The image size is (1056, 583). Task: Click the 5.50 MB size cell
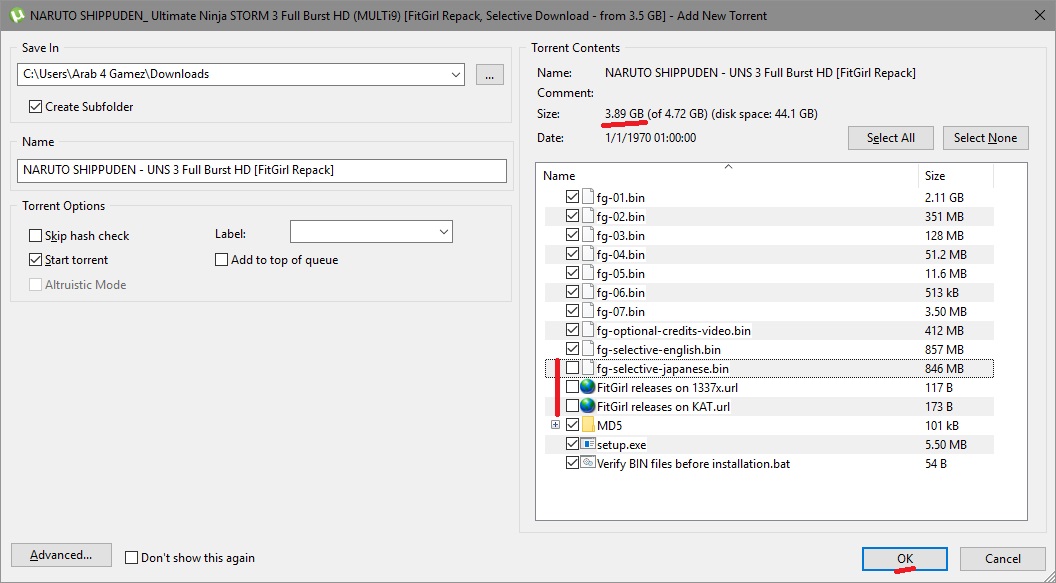pyautogui.click(x=946, y=444)
